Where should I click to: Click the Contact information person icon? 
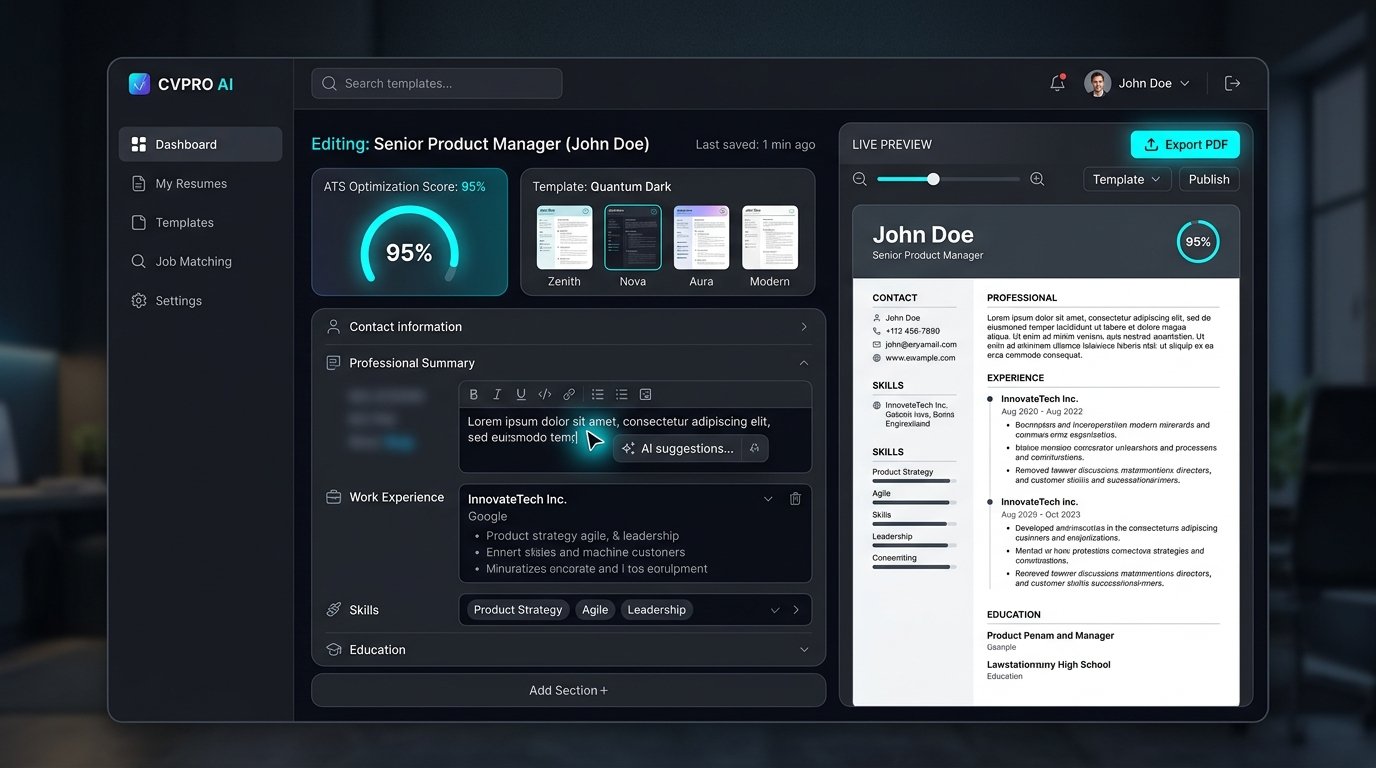point(334,327)
